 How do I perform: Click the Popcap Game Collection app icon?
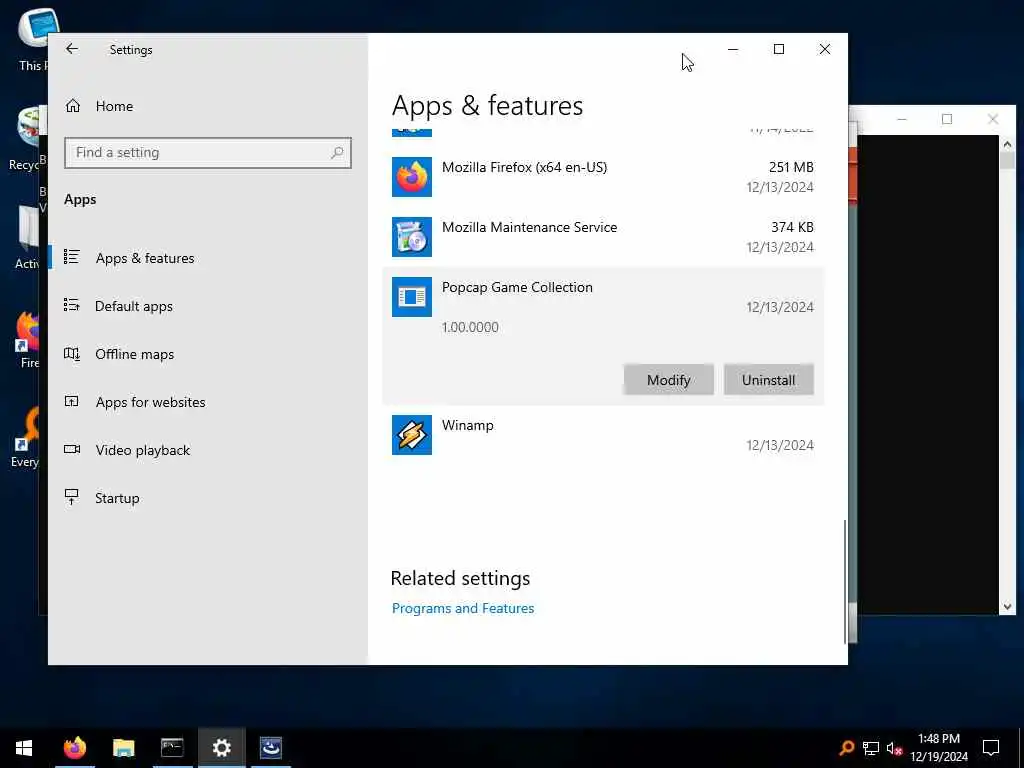411,297
